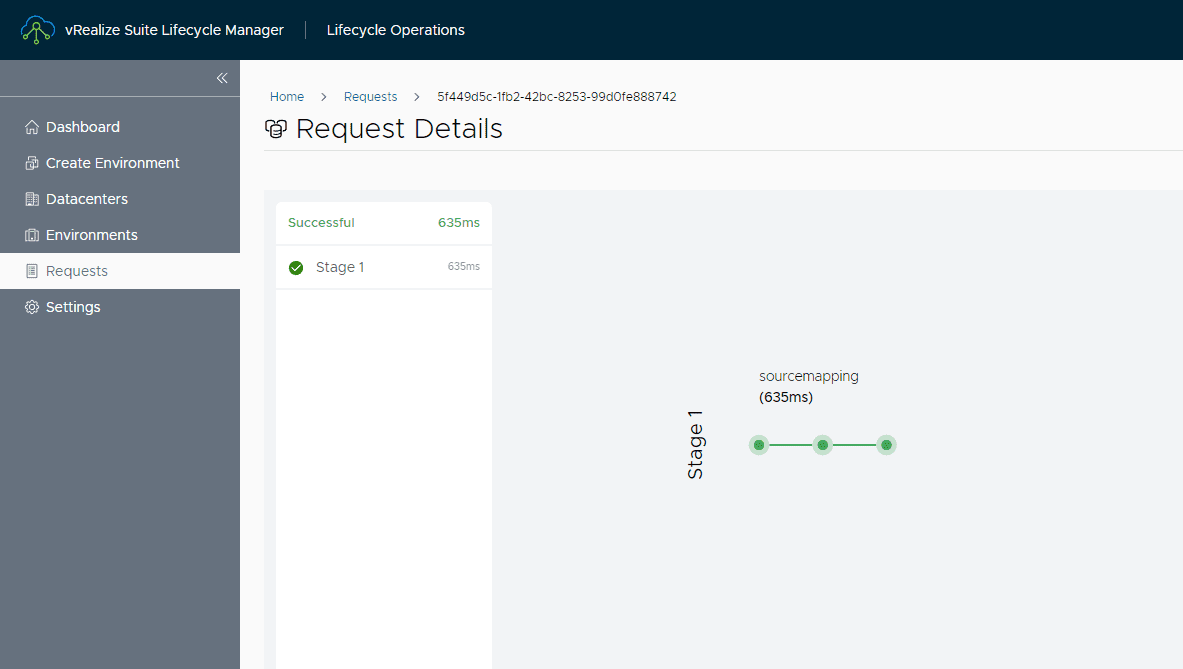Screen dimensions: 1183x669
Task: Open the Dashboard from the sidebar
Action: [33, 127]
